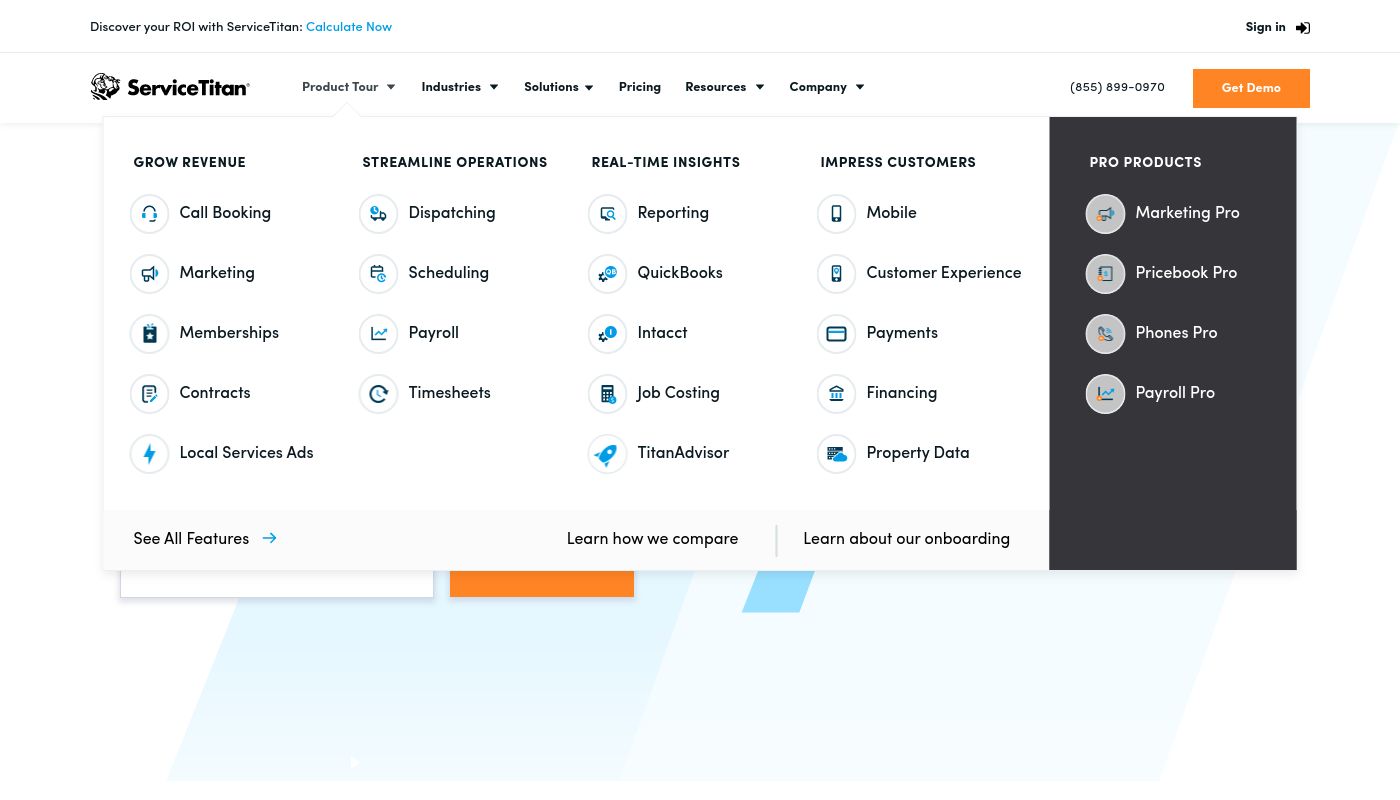
Task: Click the Intacct integration icon
Action: tap(608, 334)
